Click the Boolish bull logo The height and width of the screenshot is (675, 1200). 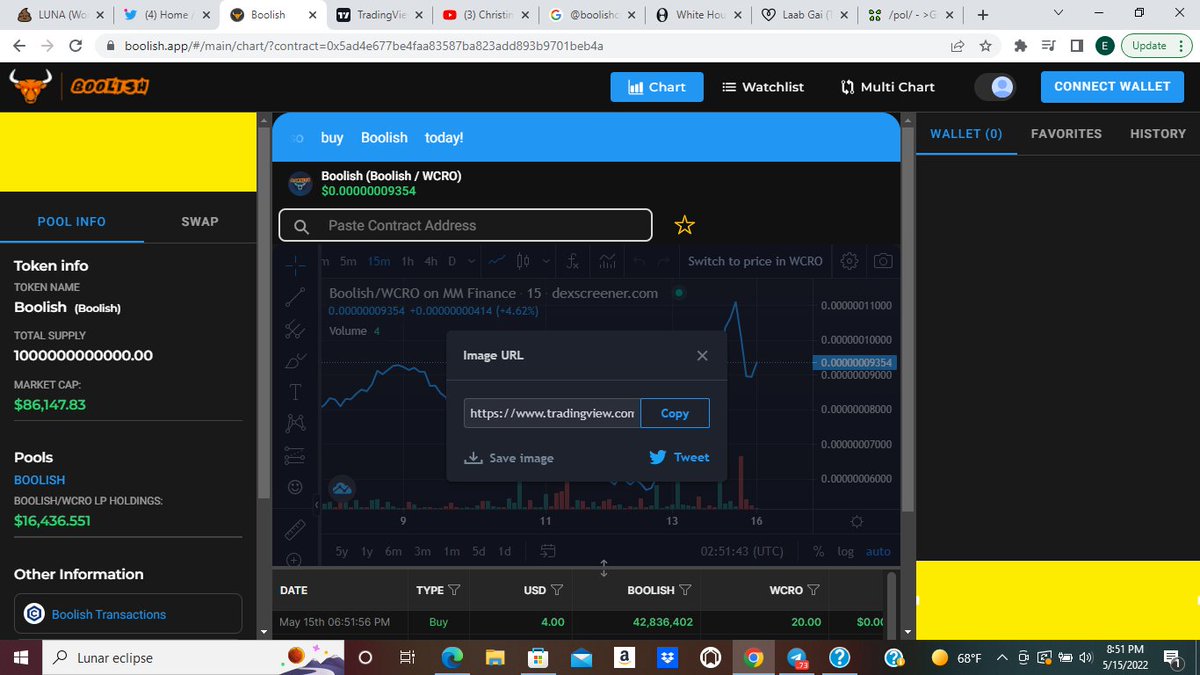click(29, 86)
